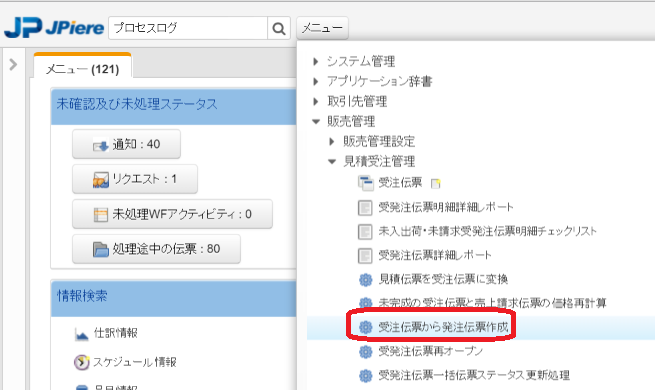Click the 情報検索 panel header
The image size is (655, 390).
click(173, 299)
